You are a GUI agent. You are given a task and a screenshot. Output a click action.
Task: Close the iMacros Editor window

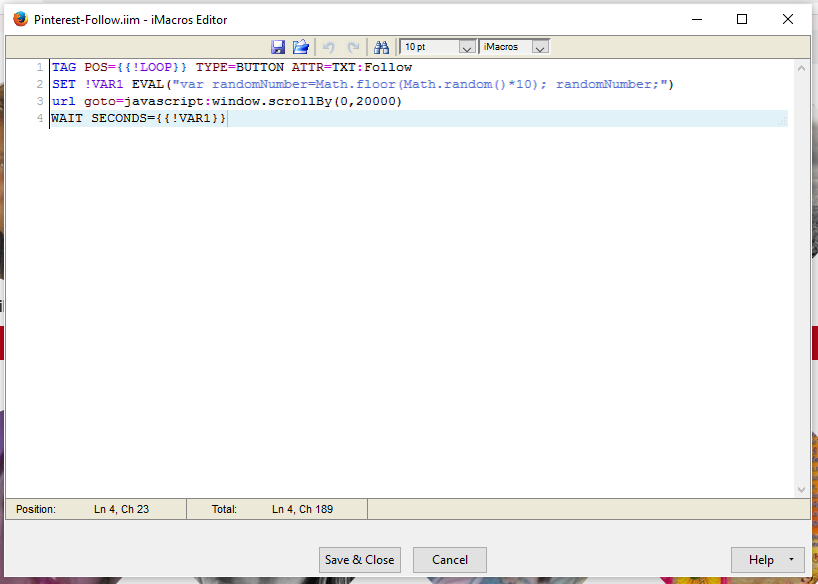pyautogui.click(x=788, y=19)
